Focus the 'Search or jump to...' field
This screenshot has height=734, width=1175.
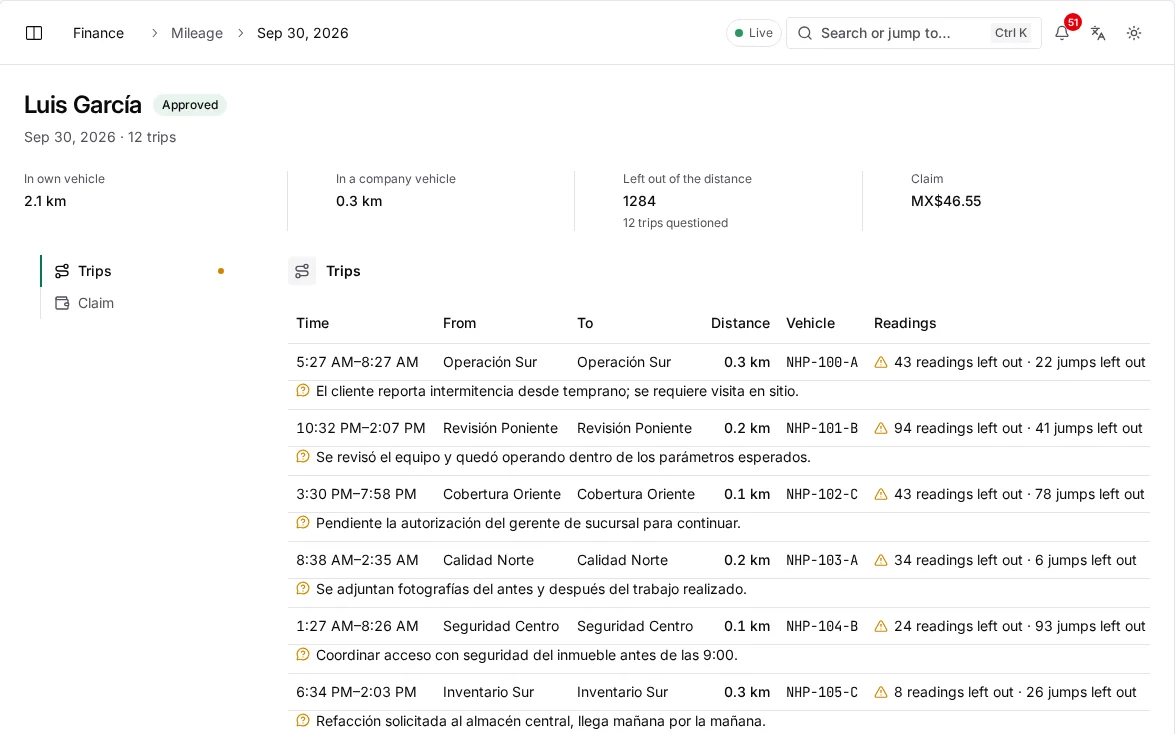tap(913, 33)
